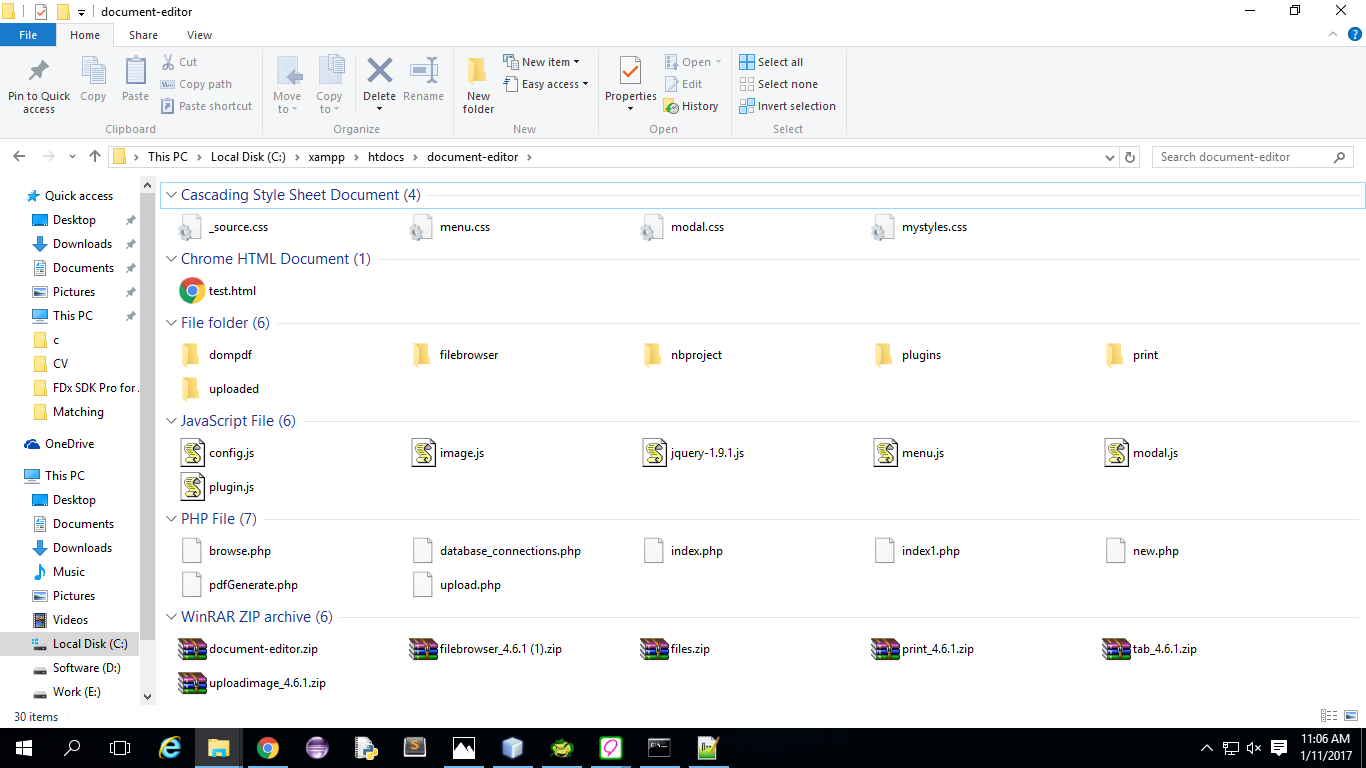The height and width of the screenshot is (768, 1366).
Task: Click xampp breadcrumb in address bar
Action: (x=326, y=157)
